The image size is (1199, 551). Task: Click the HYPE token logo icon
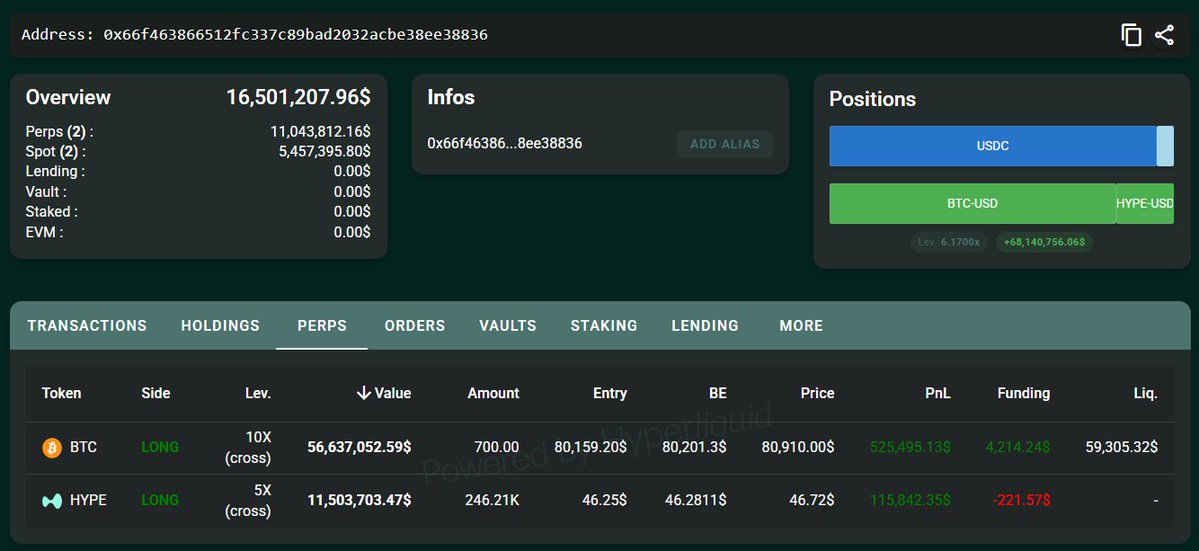point(52,501)
